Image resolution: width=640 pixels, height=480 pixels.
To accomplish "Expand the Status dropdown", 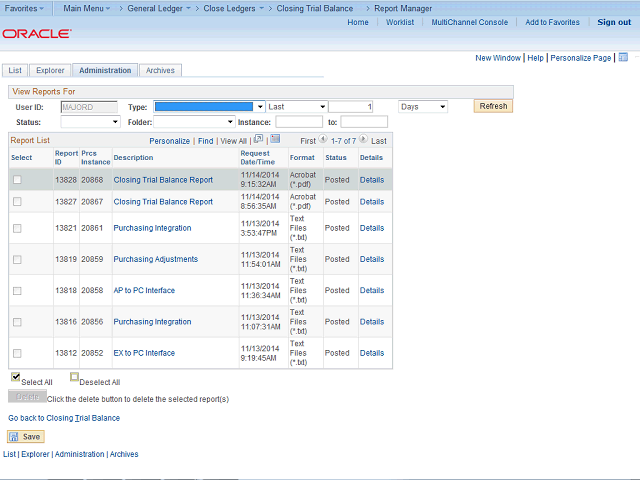I will pos(90,122).
